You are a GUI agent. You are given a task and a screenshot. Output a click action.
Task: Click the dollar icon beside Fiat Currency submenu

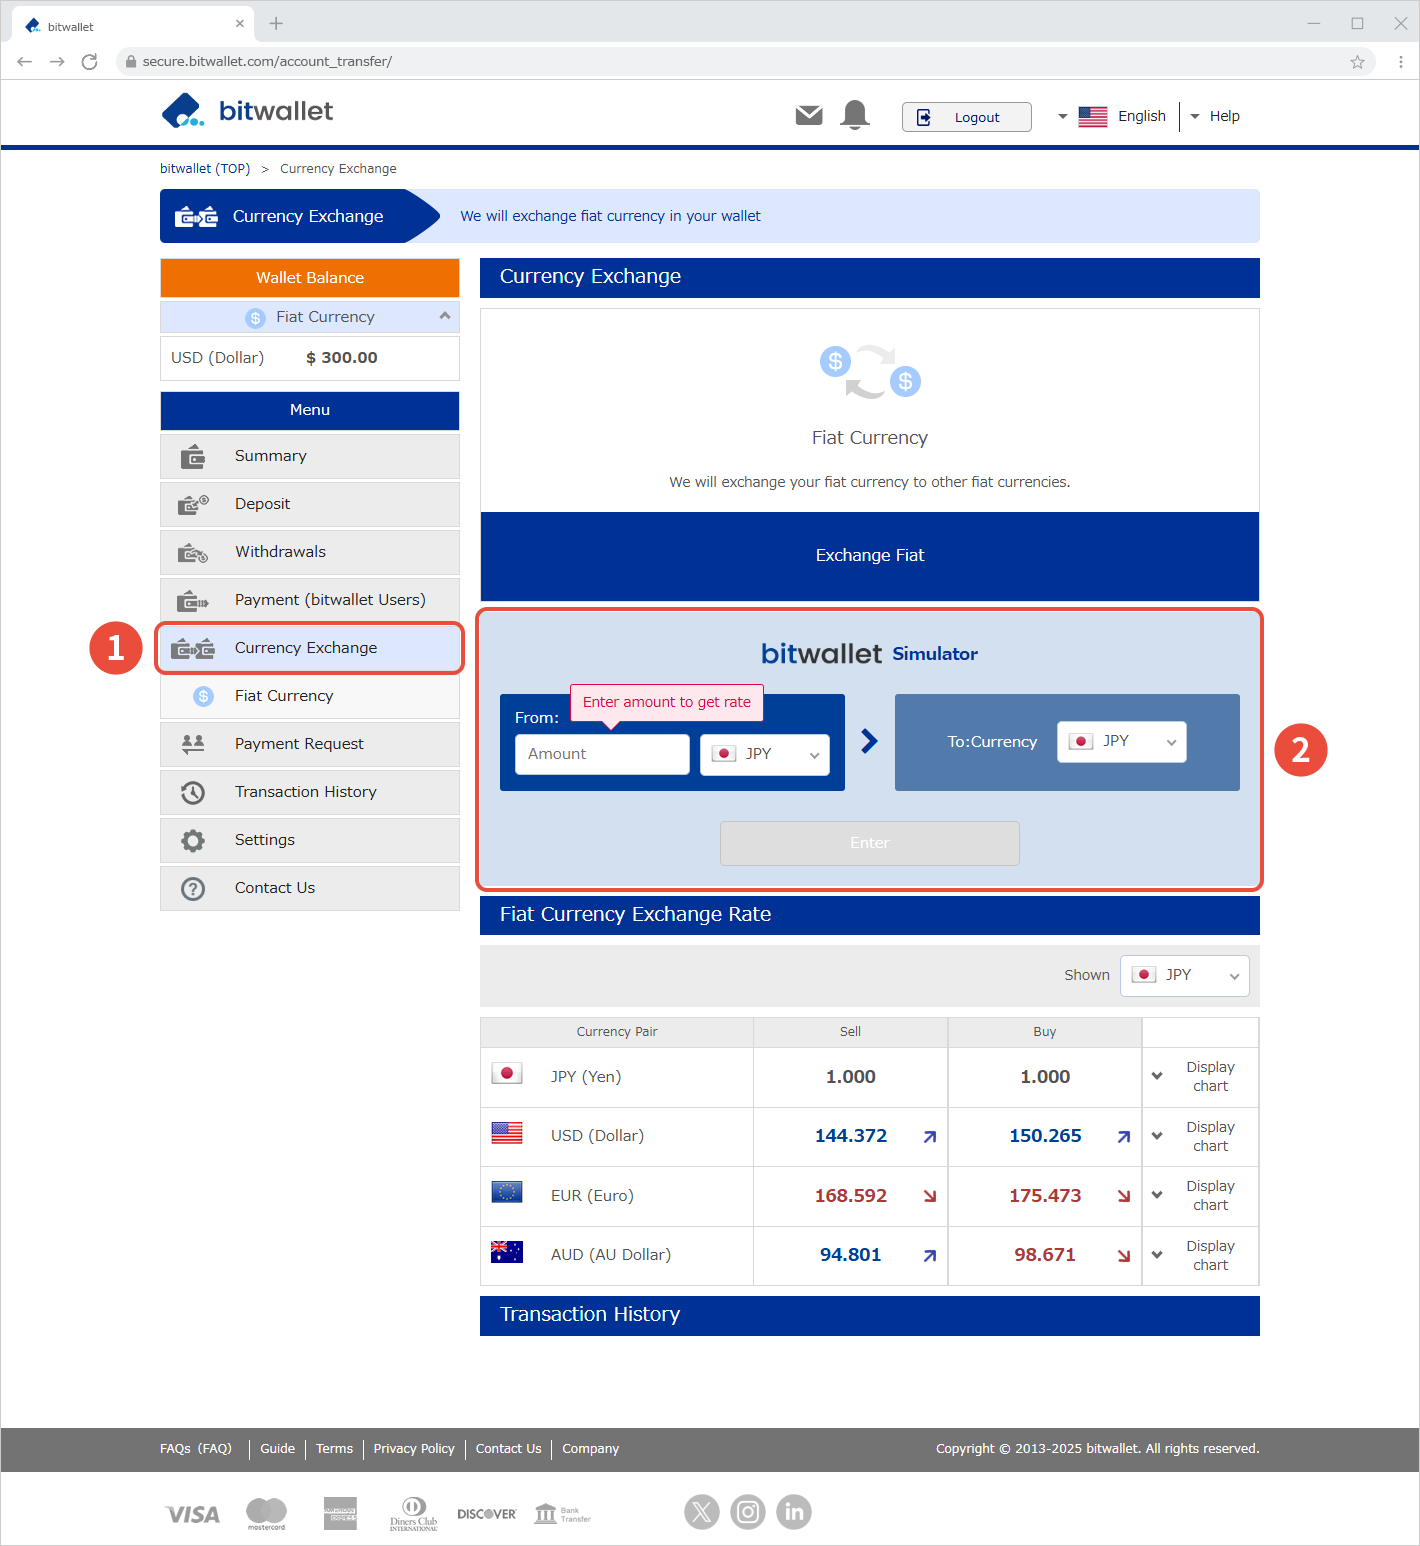(204, 696)
